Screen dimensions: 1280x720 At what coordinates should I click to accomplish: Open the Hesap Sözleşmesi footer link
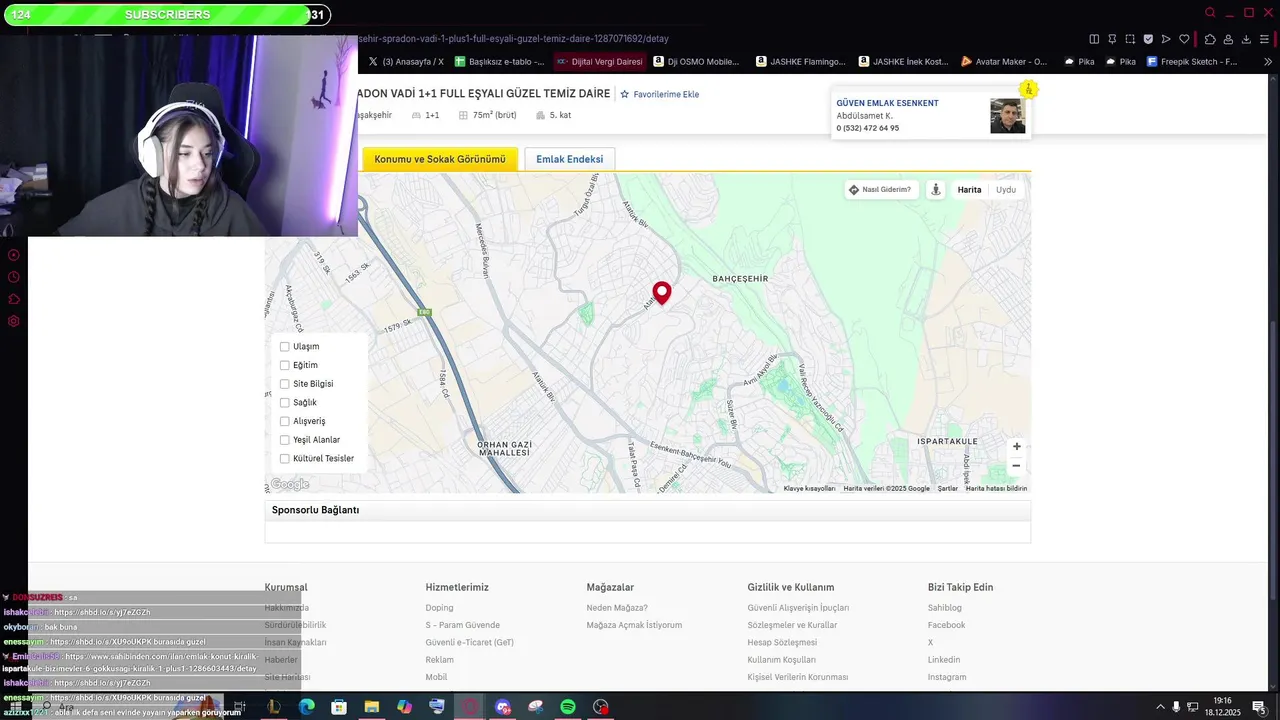point(782,642)
